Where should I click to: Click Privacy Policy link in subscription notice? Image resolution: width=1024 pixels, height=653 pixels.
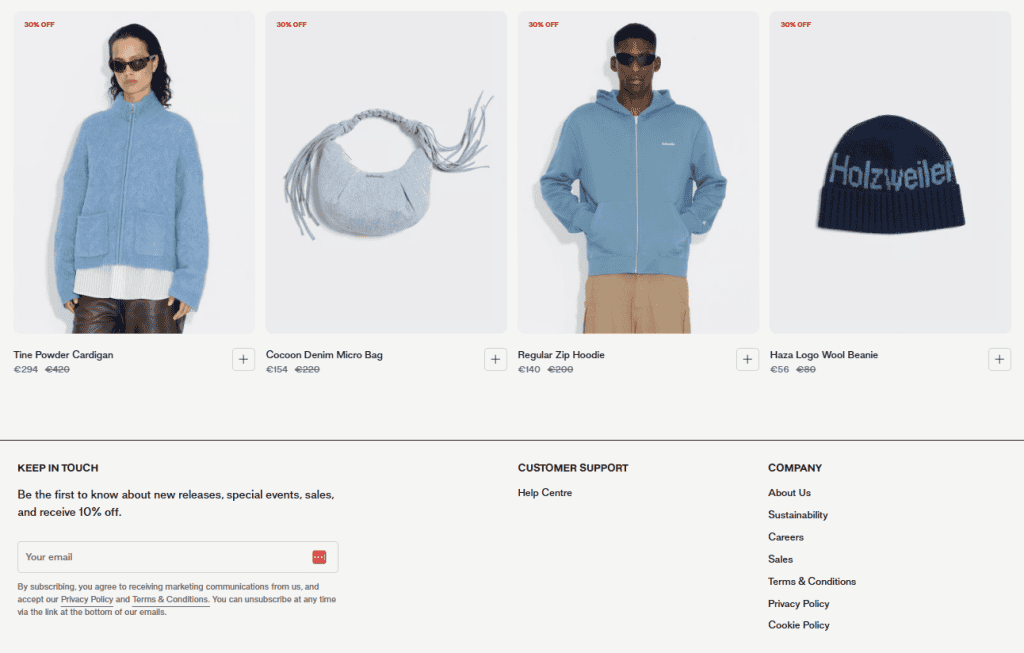tap(87, 599)
